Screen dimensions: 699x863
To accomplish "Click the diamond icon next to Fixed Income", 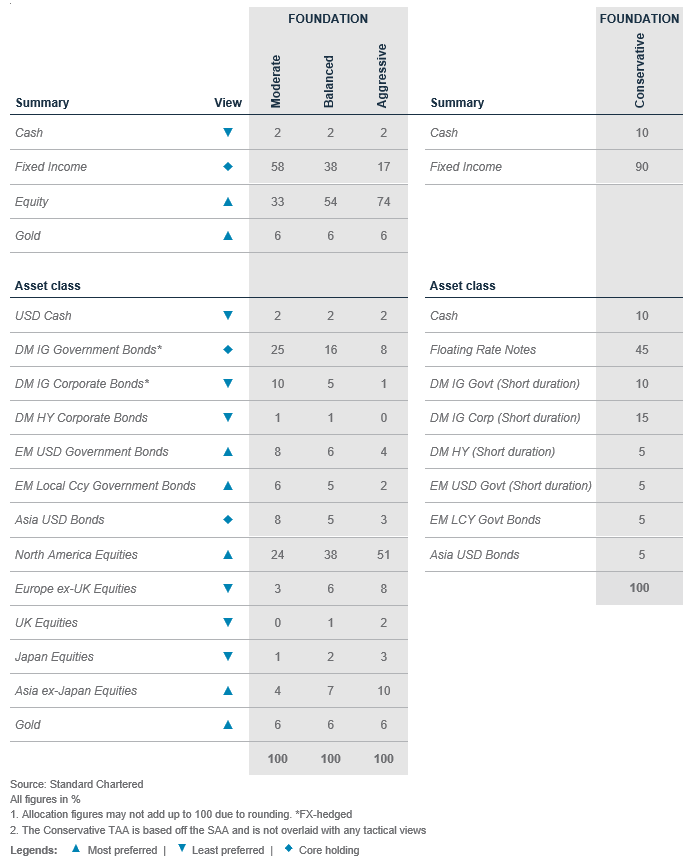I will 228,167.
